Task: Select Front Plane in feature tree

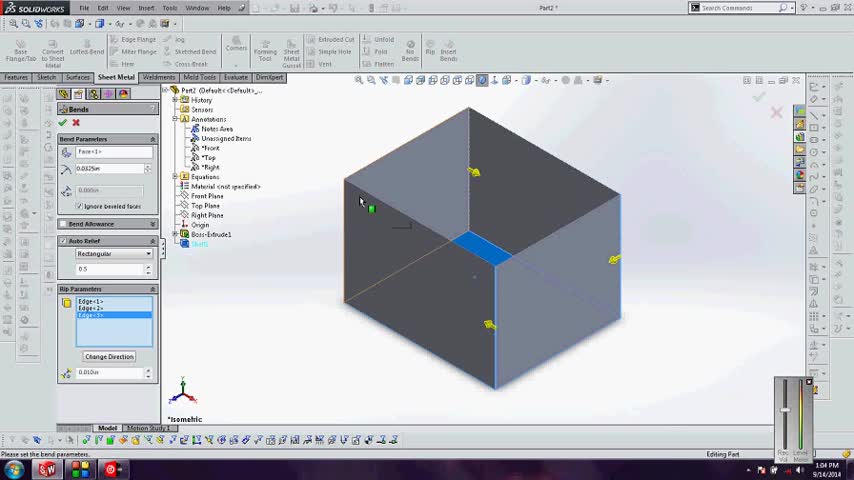Action: click(207, 196)
